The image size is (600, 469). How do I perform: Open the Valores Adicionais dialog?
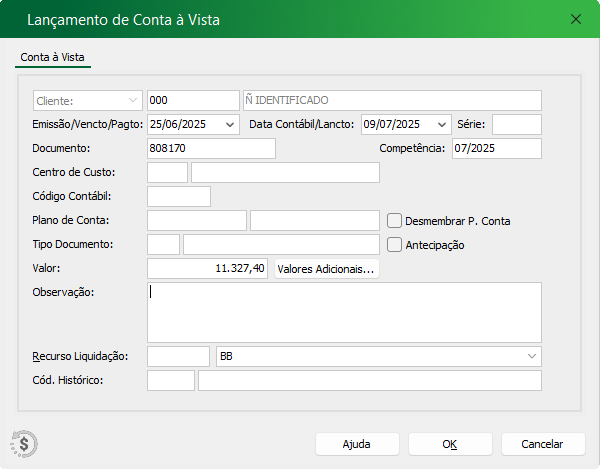click(x=326, y=269)
